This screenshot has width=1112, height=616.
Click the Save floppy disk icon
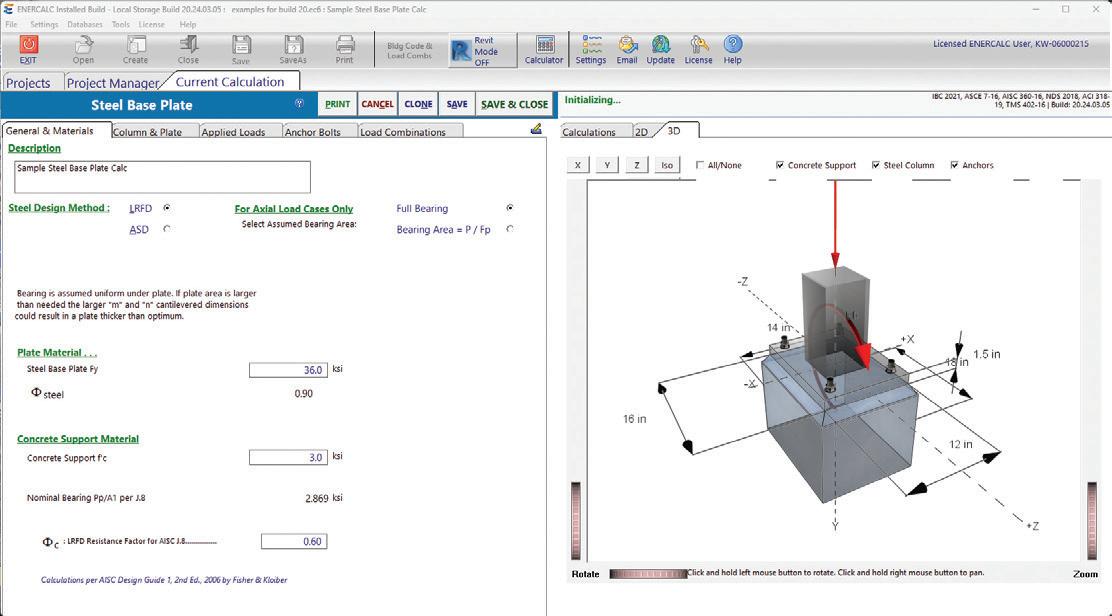click(x=241, y=50)
